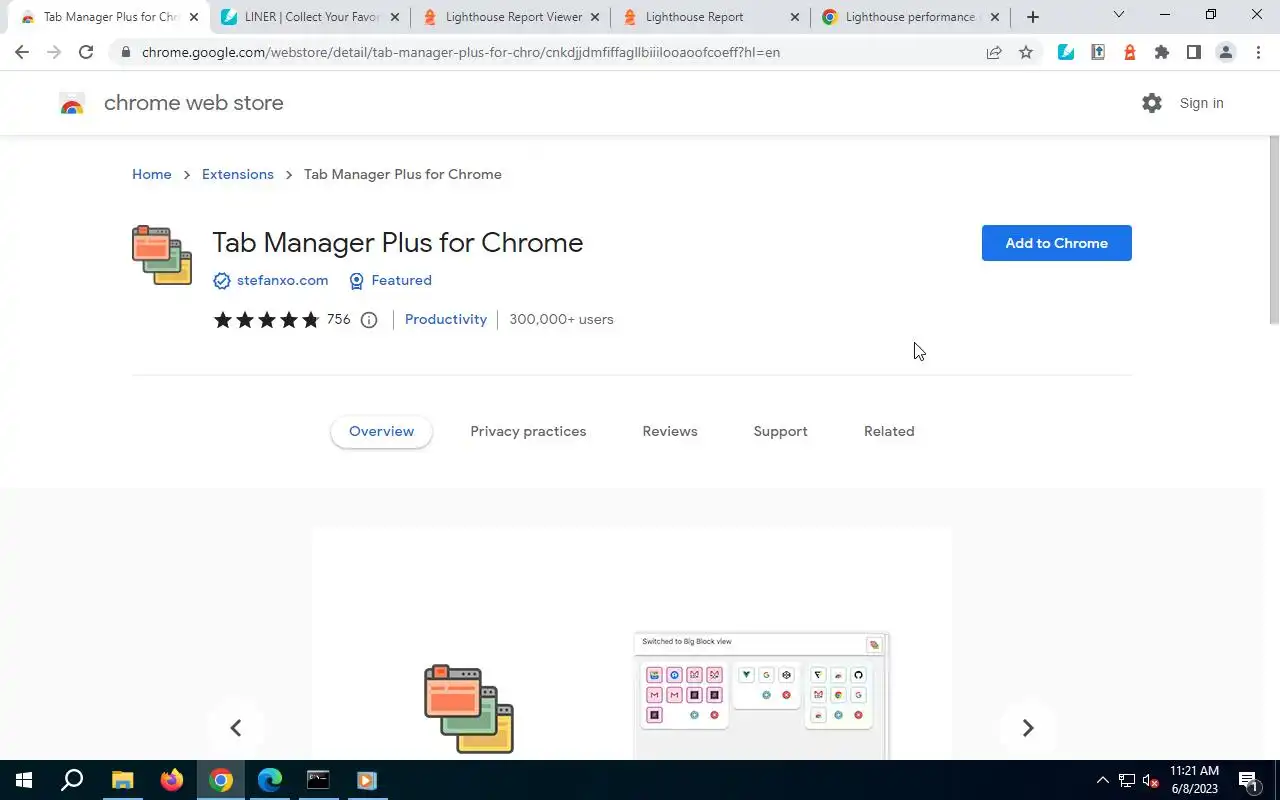1280x800 pixels.
Task: Click the site lock icon in address bar
Action: (125, 52)
